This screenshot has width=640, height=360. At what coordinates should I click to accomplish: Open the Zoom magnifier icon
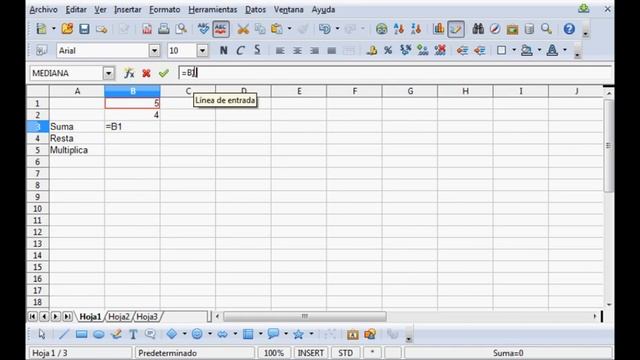[x=547, y=29]
